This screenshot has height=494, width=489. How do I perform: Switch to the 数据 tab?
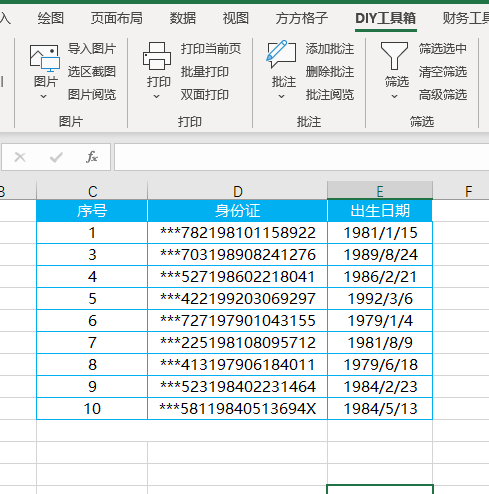tap(183, 18)
